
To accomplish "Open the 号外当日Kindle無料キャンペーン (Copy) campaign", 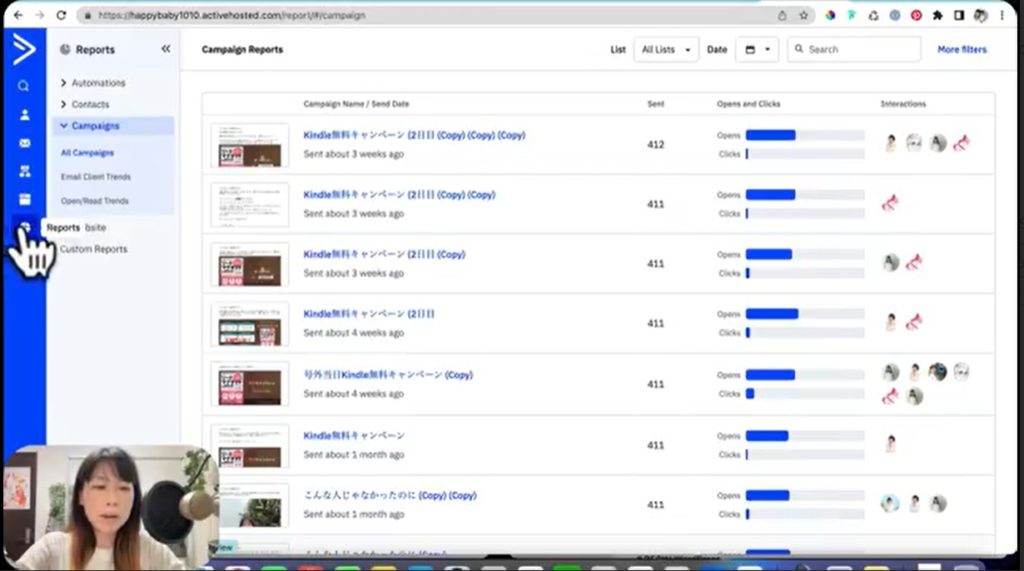I will [387, 375].
